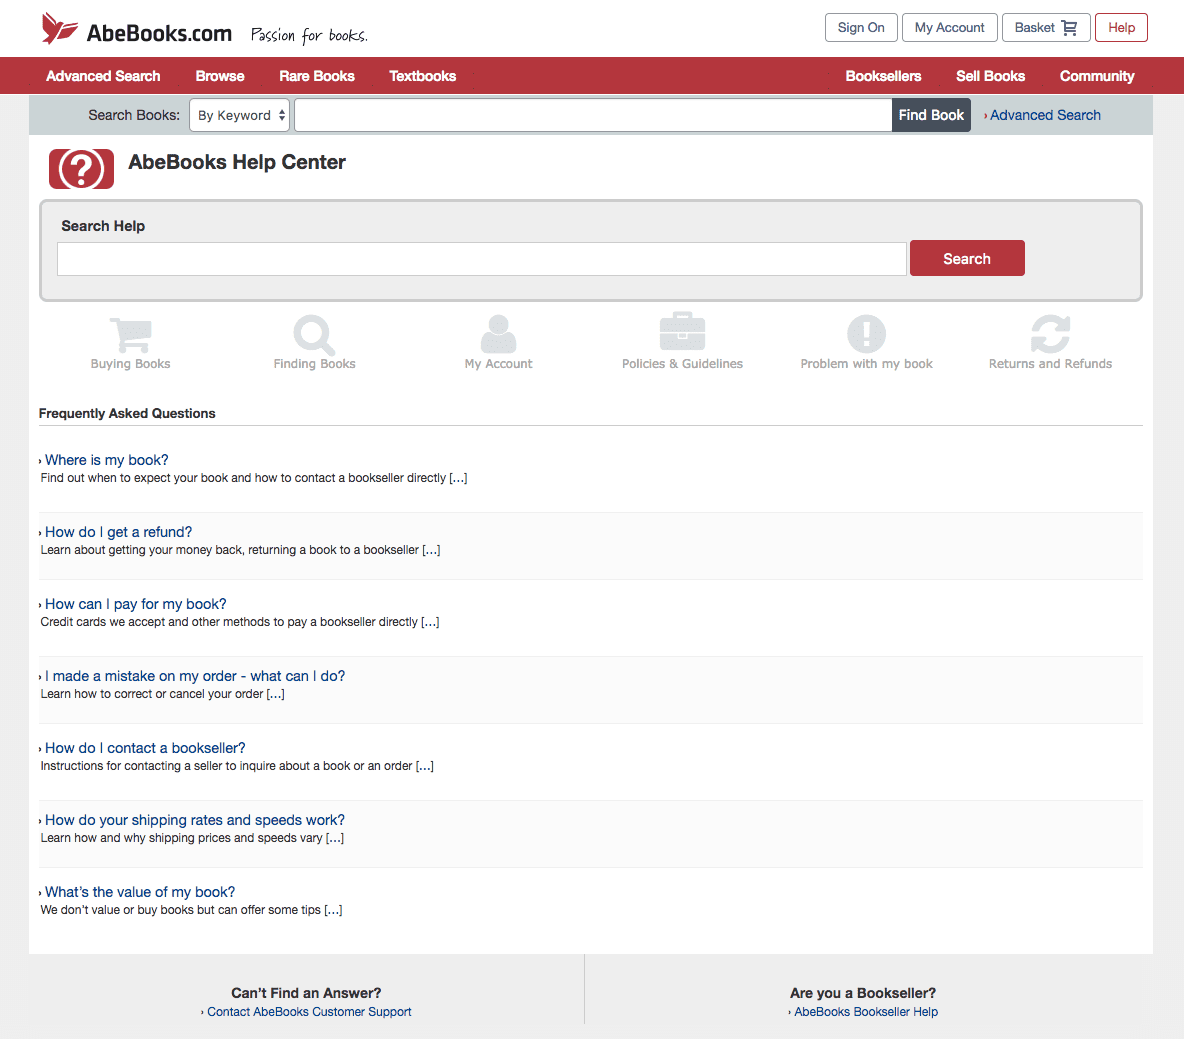1184x1039 pixels.
Task: Open Advanced Search in red navigation bar
Action: [x=103, y=76]
